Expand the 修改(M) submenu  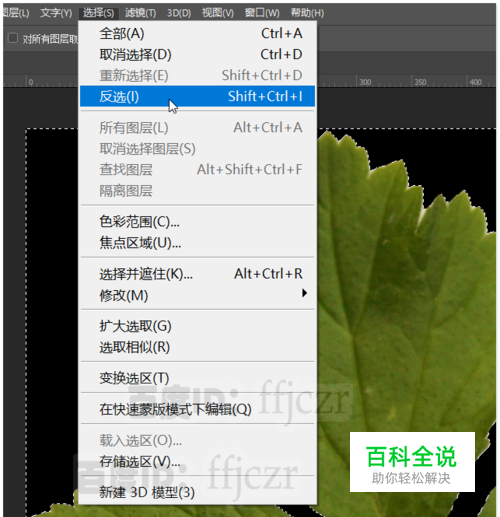pyautogui.click(x=197, y=295)
